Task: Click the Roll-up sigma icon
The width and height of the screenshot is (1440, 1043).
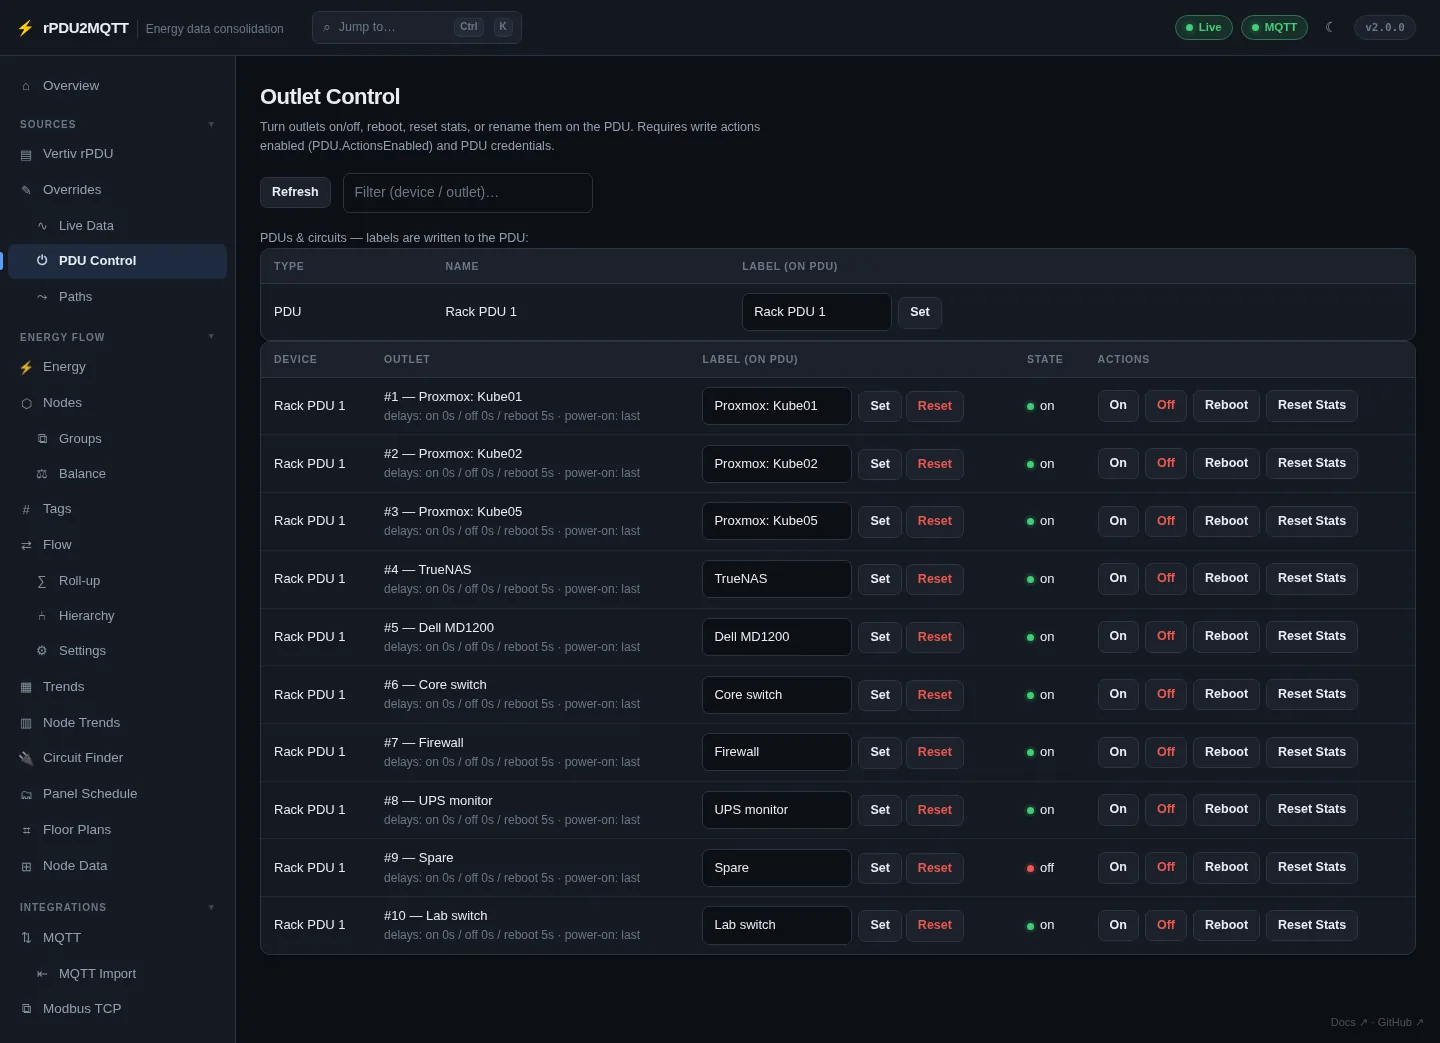Action: (x=42, y=581)
